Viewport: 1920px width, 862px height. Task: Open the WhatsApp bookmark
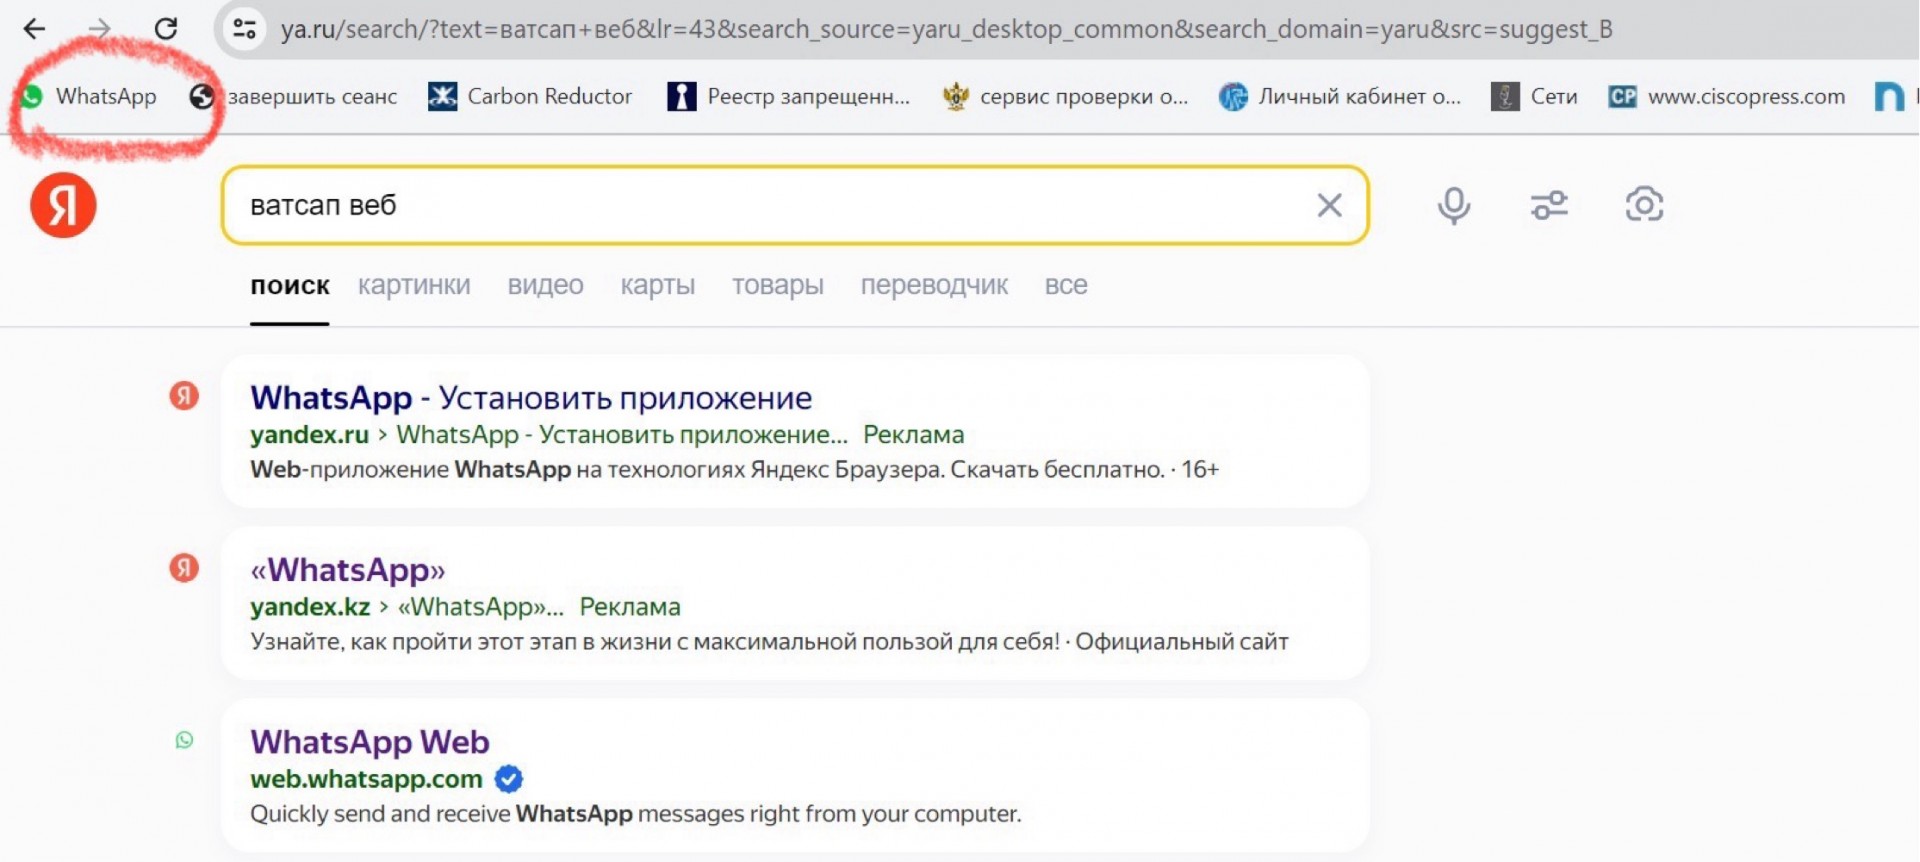(89, 96)
